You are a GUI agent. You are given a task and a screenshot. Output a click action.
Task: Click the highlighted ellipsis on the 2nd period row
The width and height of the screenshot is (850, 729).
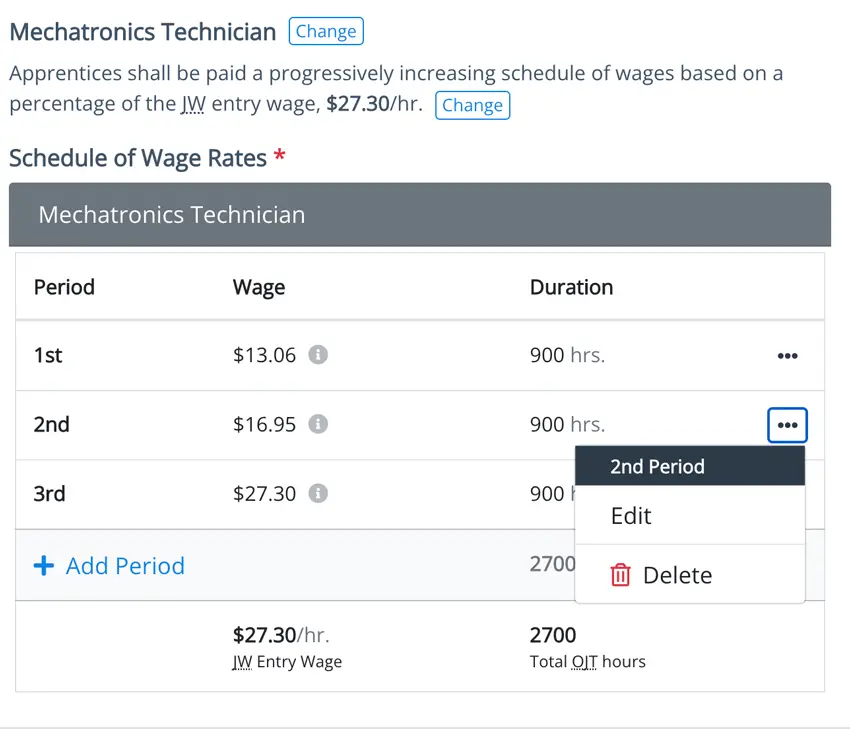pos(787,424)
